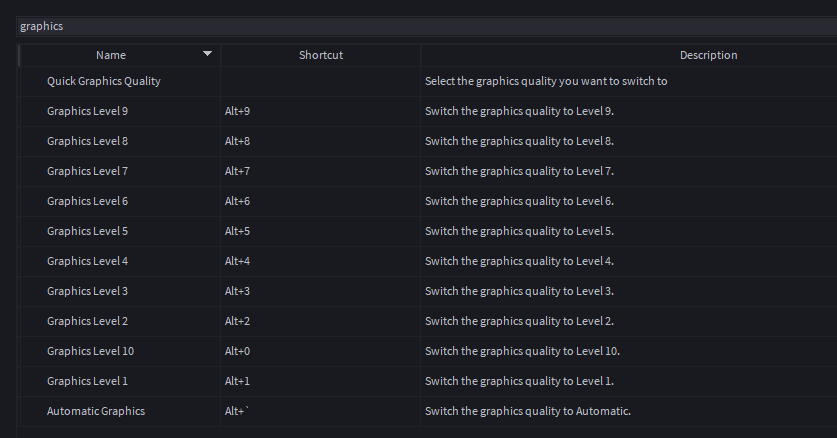The height and width of the screenshot is (438, 837).
Task: Click the Alt+5 shortcut cell
Action: pyautogui.click(x=321, y=231)
